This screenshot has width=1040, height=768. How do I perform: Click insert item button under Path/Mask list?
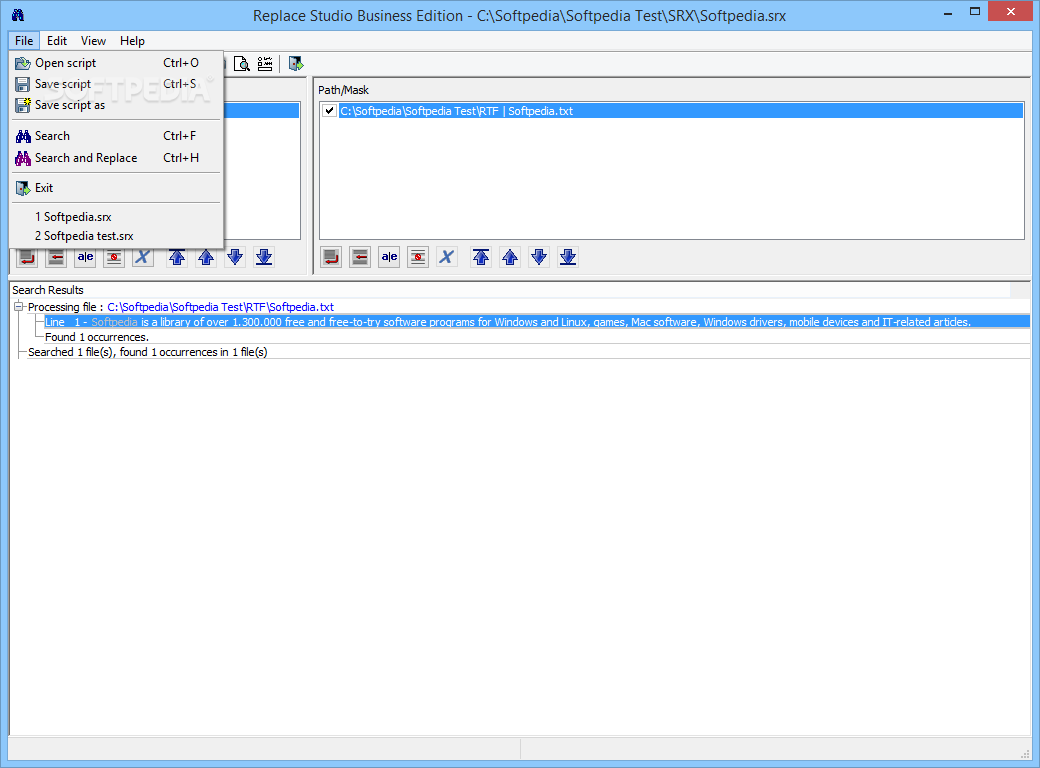pos(360,257)
